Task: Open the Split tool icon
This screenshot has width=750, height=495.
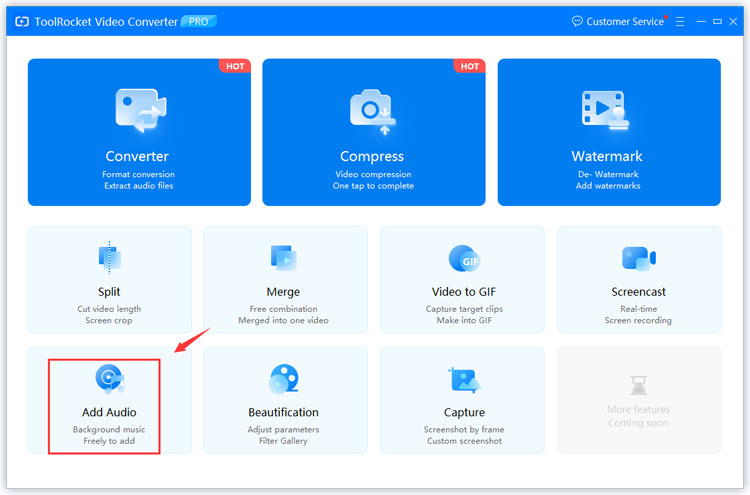Action: pyautogui.click(x=110, y=258)
